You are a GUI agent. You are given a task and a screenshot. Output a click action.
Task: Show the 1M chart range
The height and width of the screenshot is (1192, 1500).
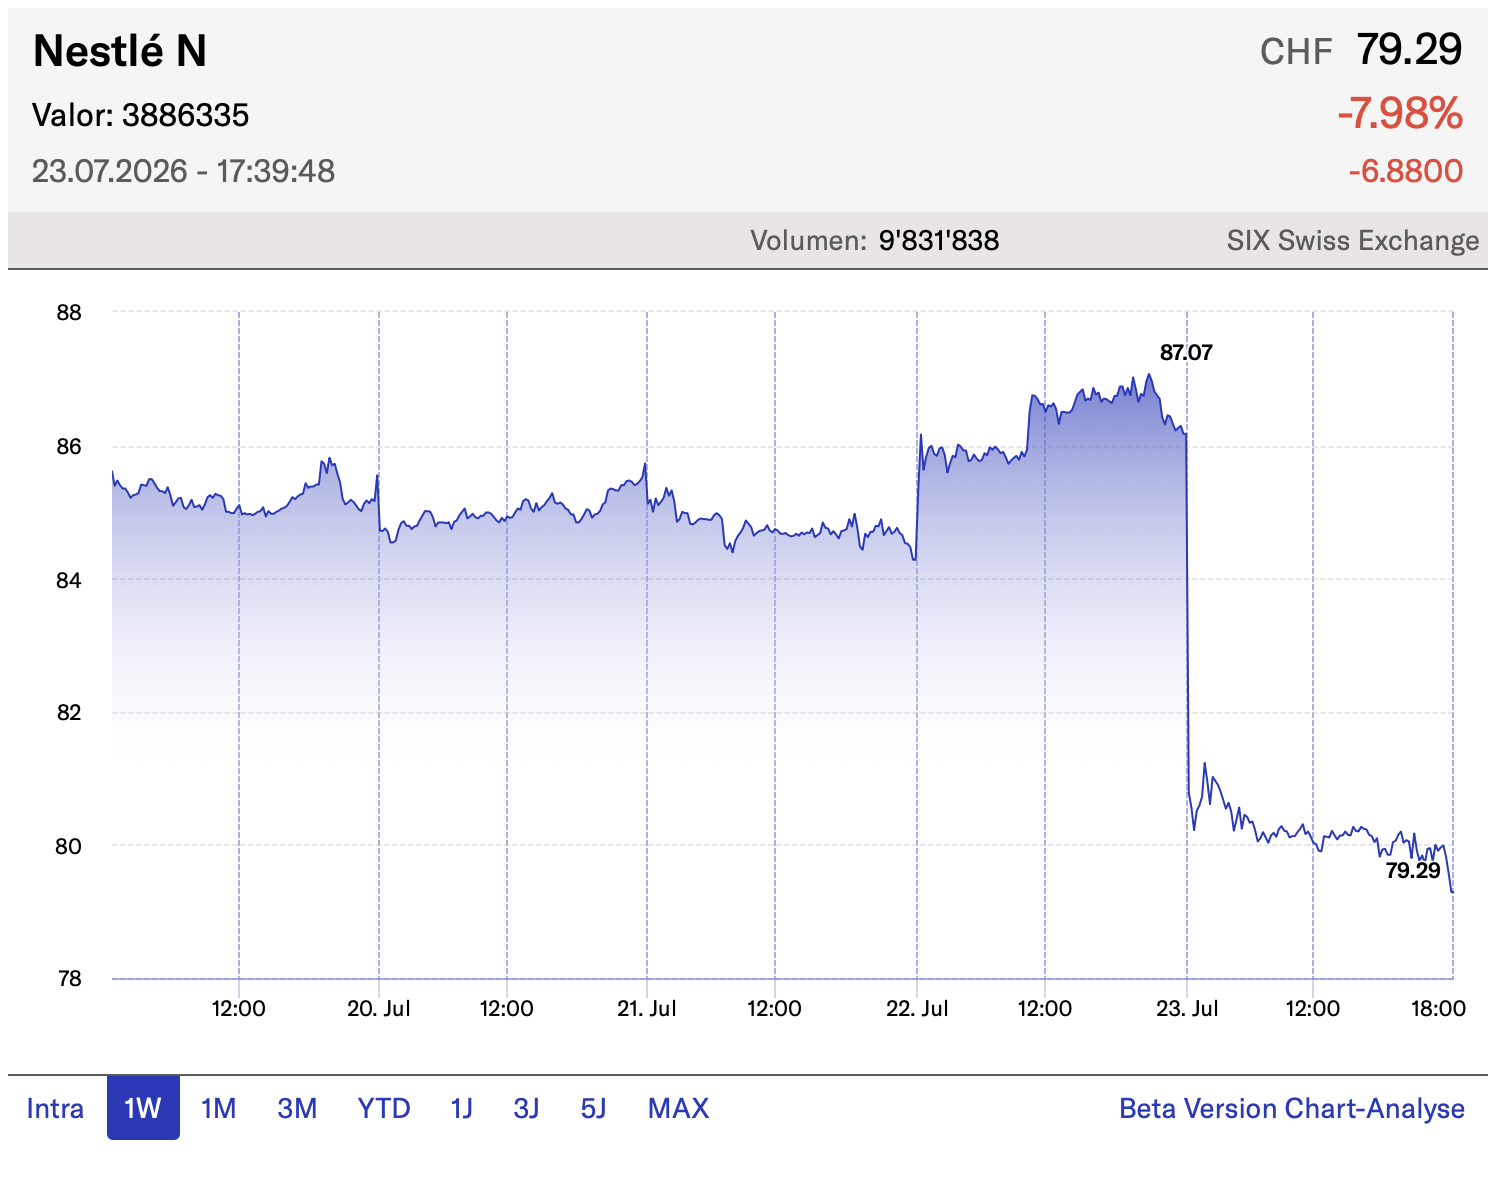pos(218,1108)
